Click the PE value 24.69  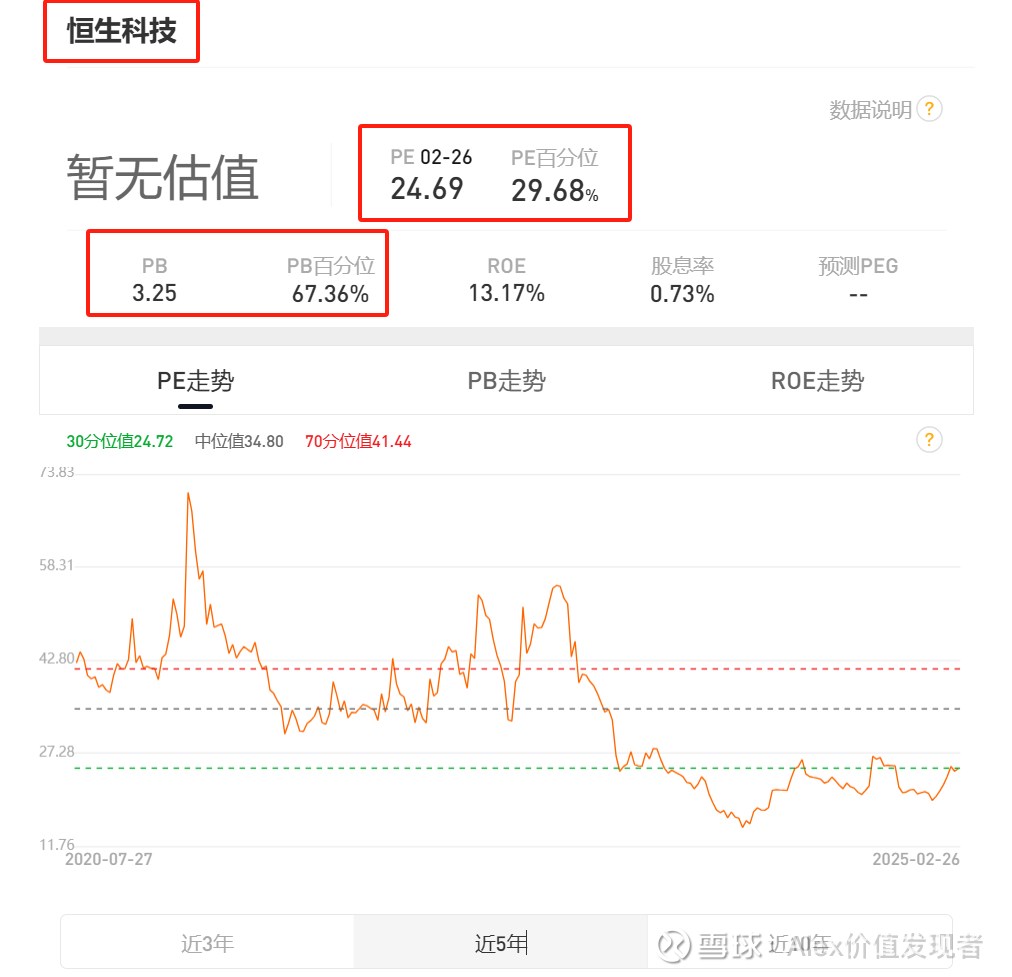pyautogui.click(x=427, y=189)
